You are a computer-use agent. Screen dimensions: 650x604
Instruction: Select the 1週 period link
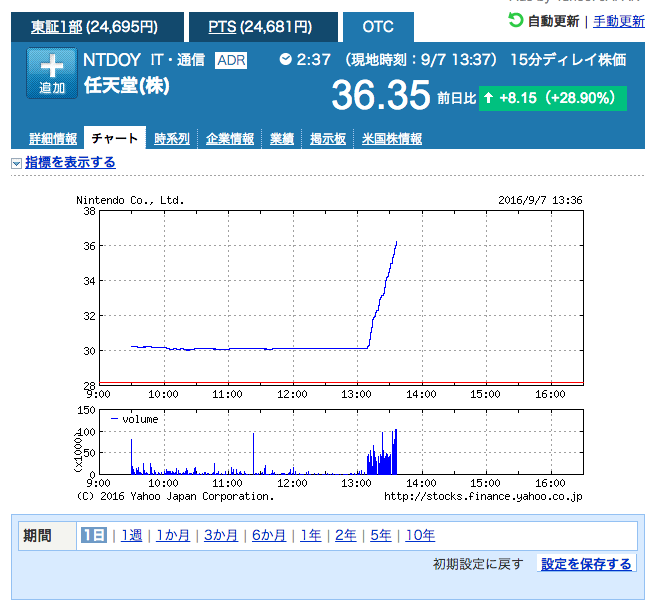[x=131, y=535]
